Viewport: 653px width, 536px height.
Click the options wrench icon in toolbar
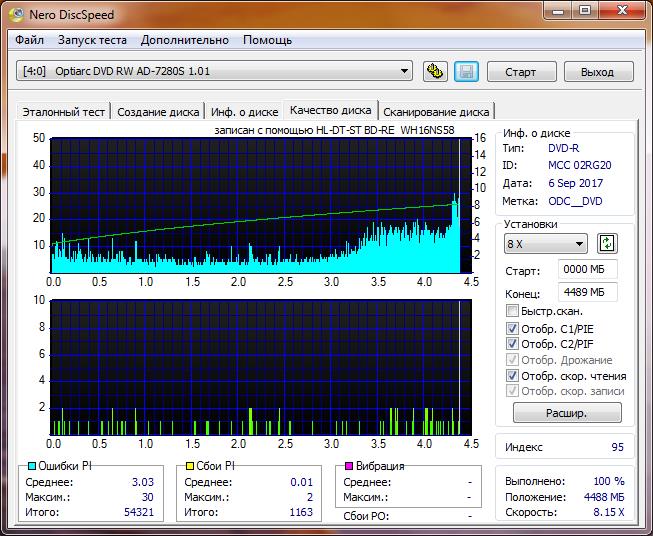pos(434,71)
